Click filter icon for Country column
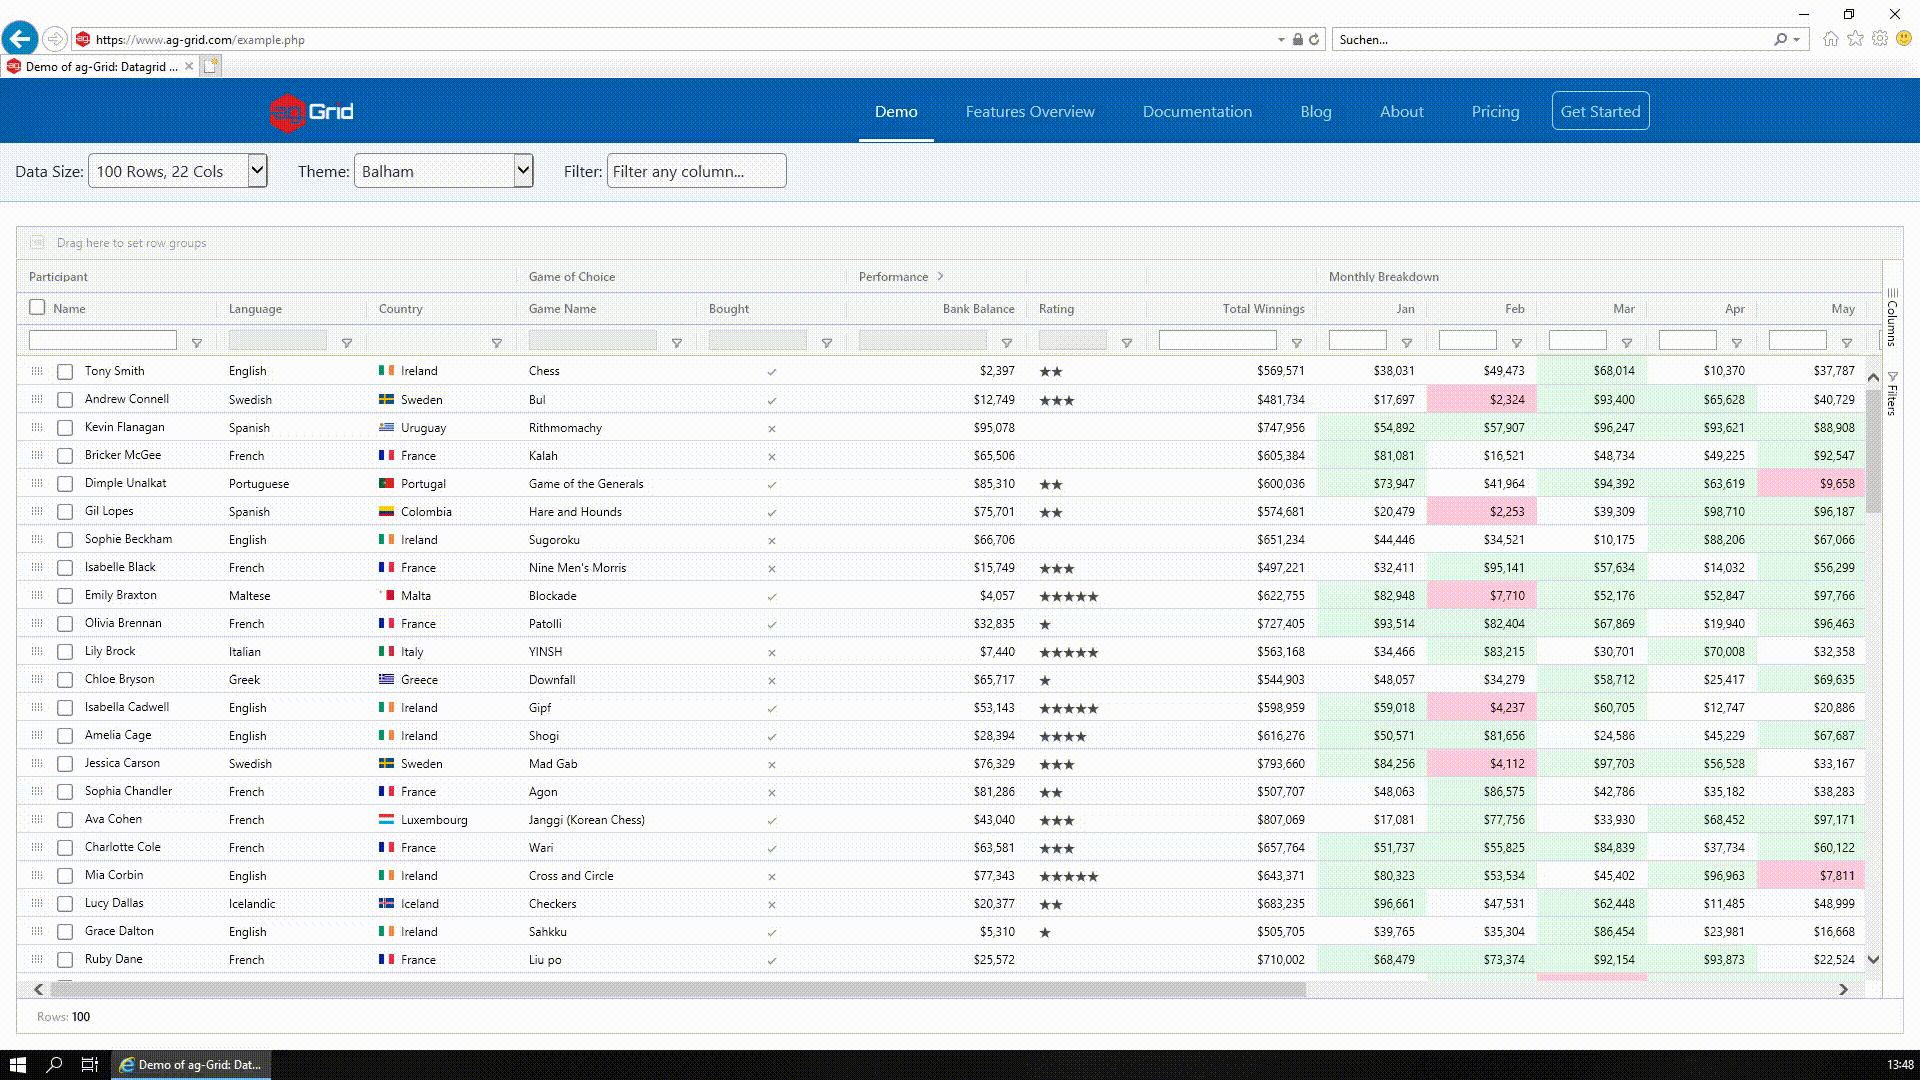 [x=497, y=343]
